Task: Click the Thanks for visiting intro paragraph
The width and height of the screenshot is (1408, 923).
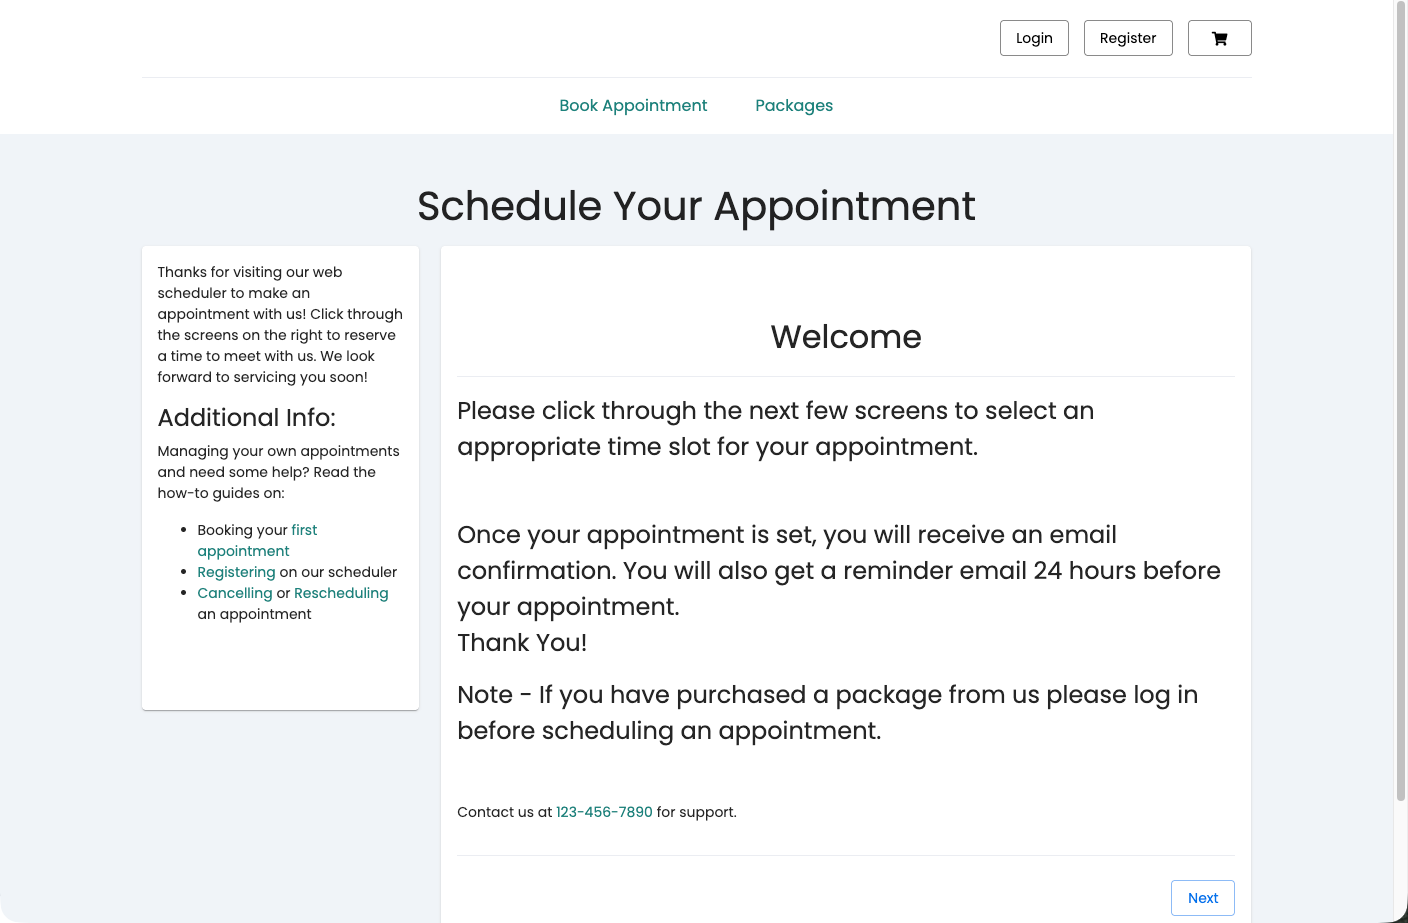Action: click(280, 324)
